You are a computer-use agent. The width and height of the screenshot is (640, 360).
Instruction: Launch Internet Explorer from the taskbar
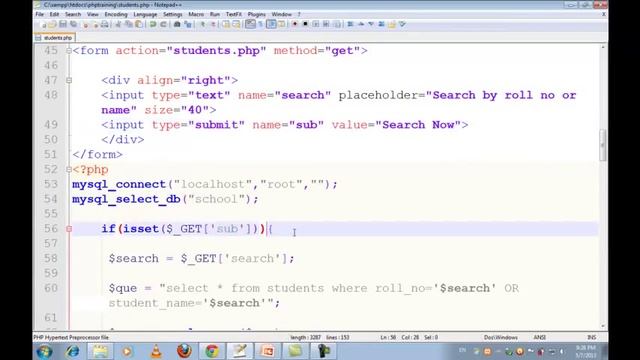click(73, 351)
